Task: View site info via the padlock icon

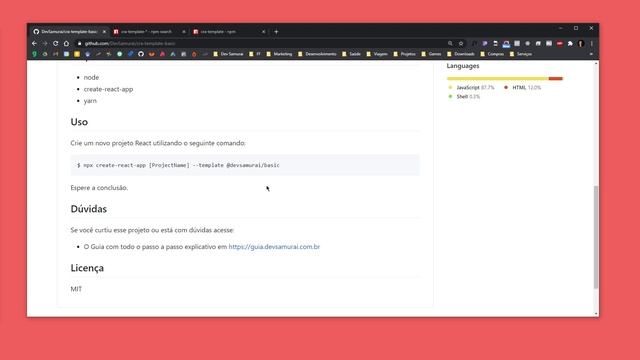Action: tap(80, 43)
